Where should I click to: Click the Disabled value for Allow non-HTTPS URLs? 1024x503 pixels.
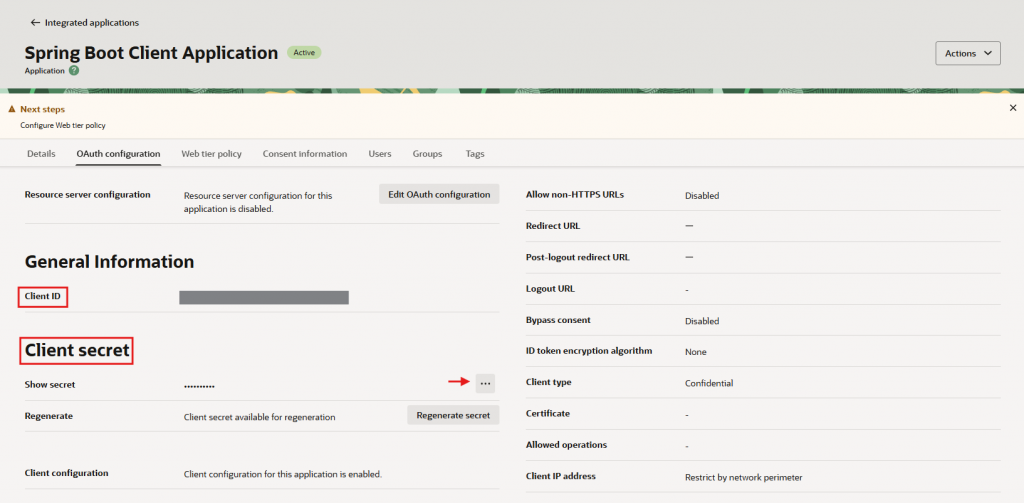click(702, 195)
